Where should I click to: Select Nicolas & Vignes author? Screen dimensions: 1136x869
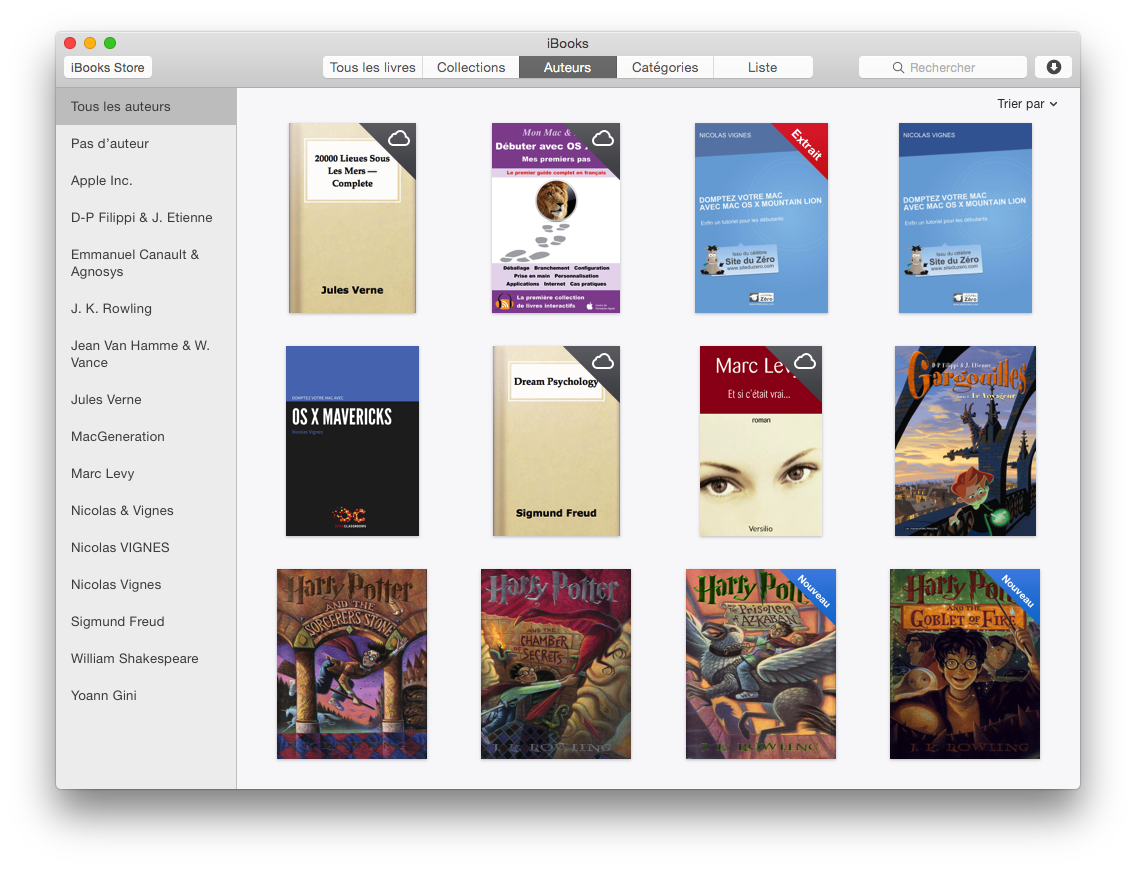click(146, 510)
